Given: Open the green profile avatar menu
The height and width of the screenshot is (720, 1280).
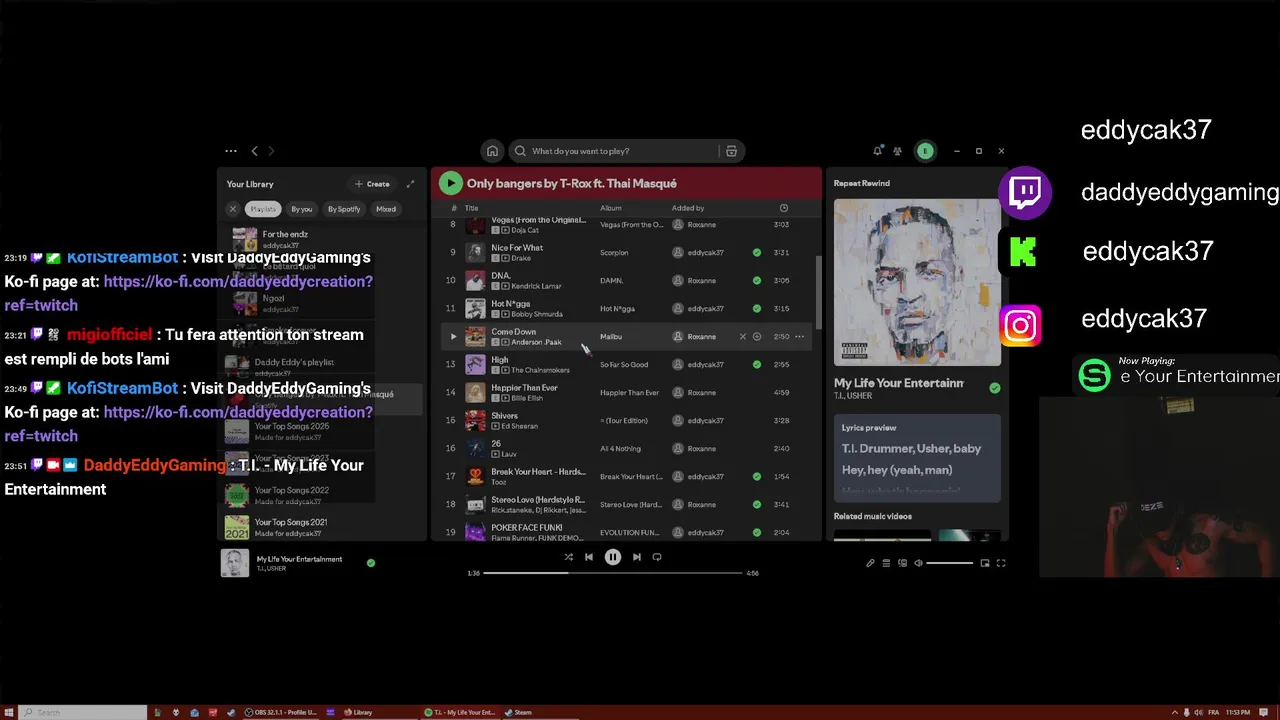Looking at the screenshot, I should (925, 151).
